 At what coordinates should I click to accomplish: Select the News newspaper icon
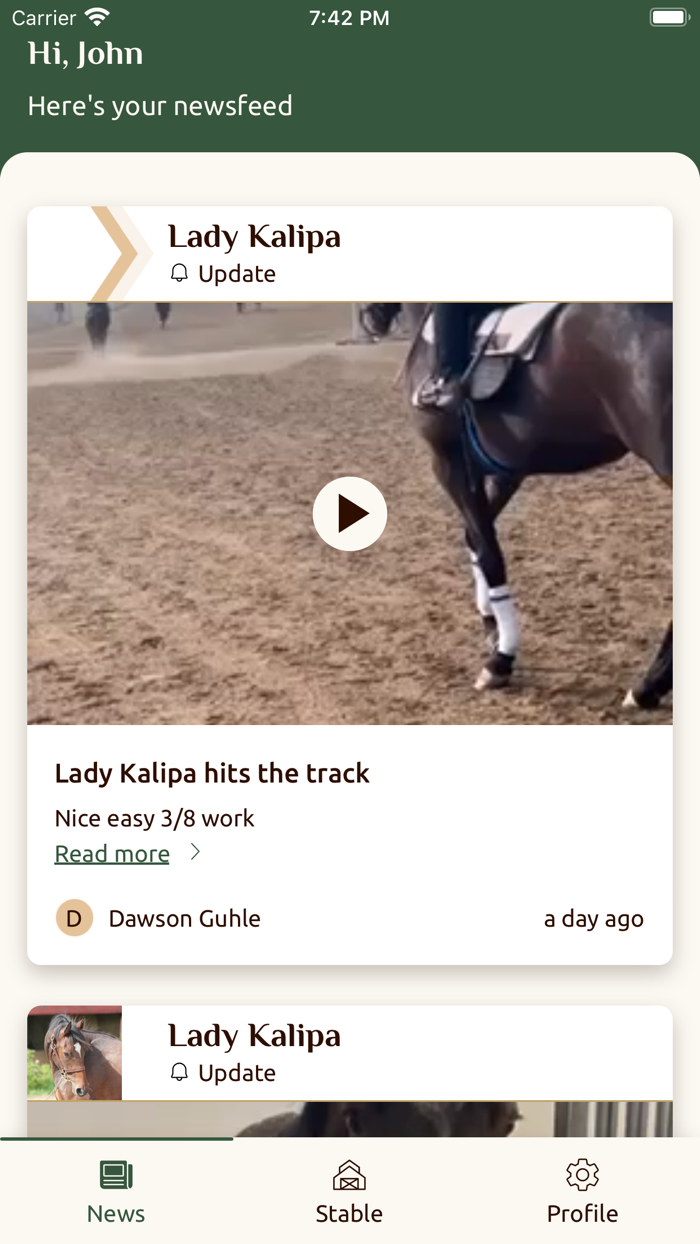(116, 1175)
